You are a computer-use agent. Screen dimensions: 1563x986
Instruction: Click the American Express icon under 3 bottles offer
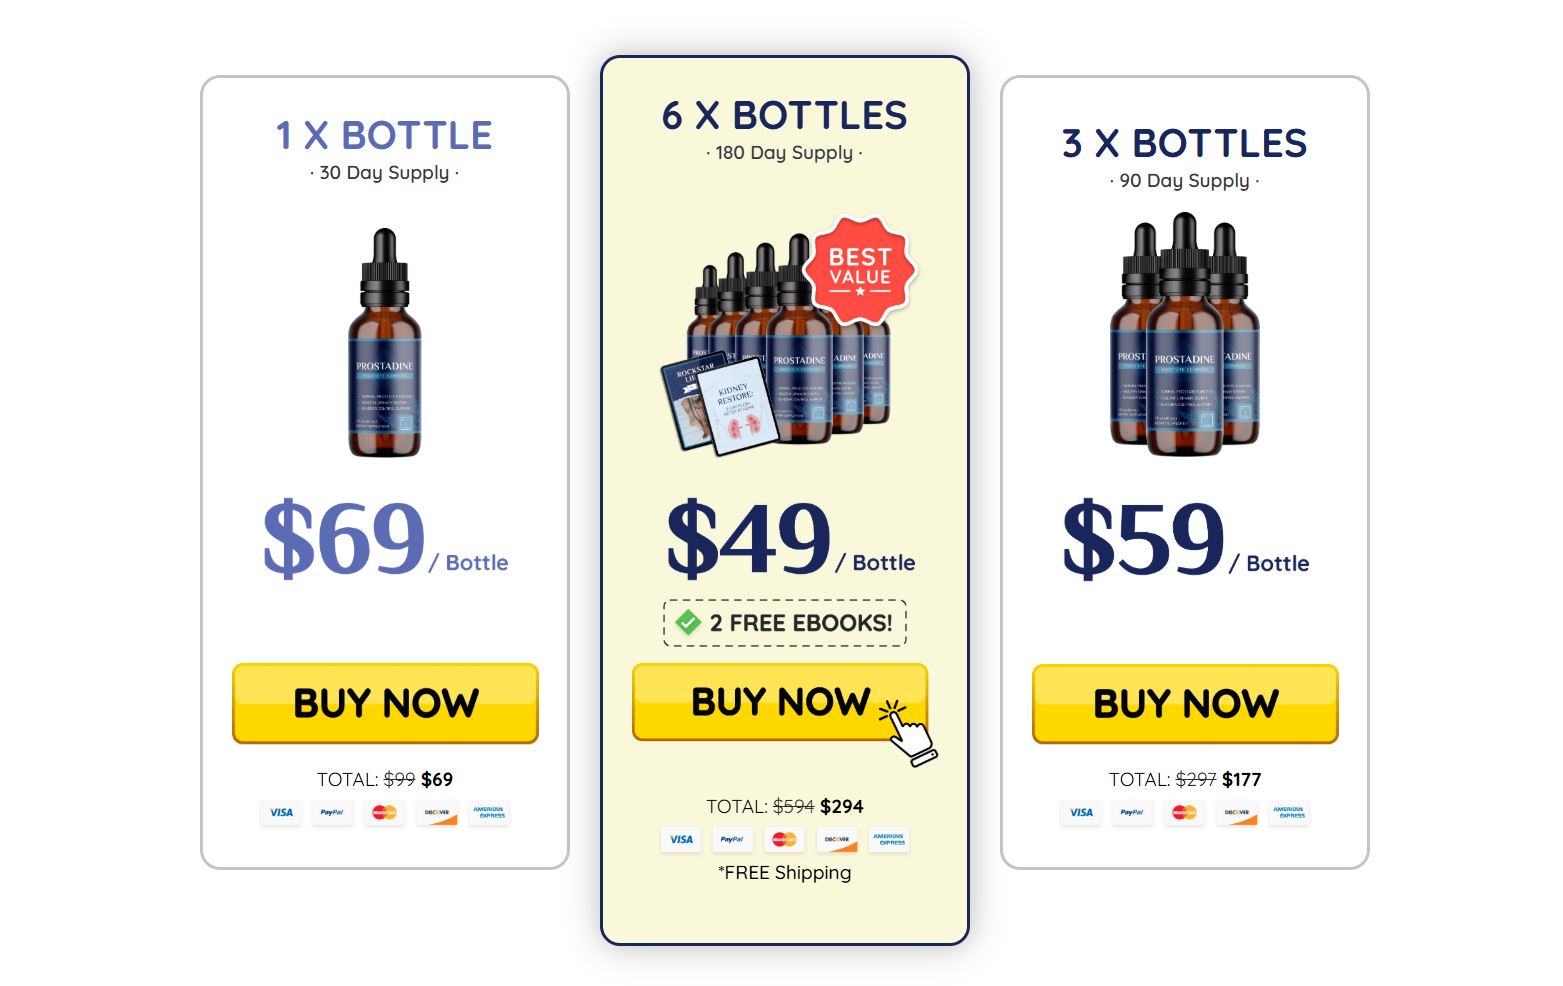1288,813
